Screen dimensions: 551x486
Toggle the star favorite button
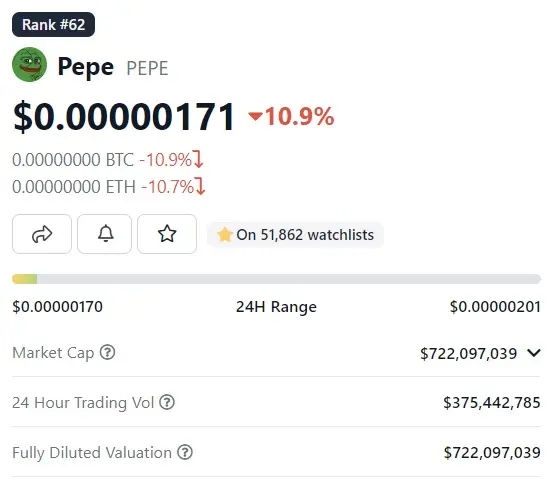(x=167, y=234)
